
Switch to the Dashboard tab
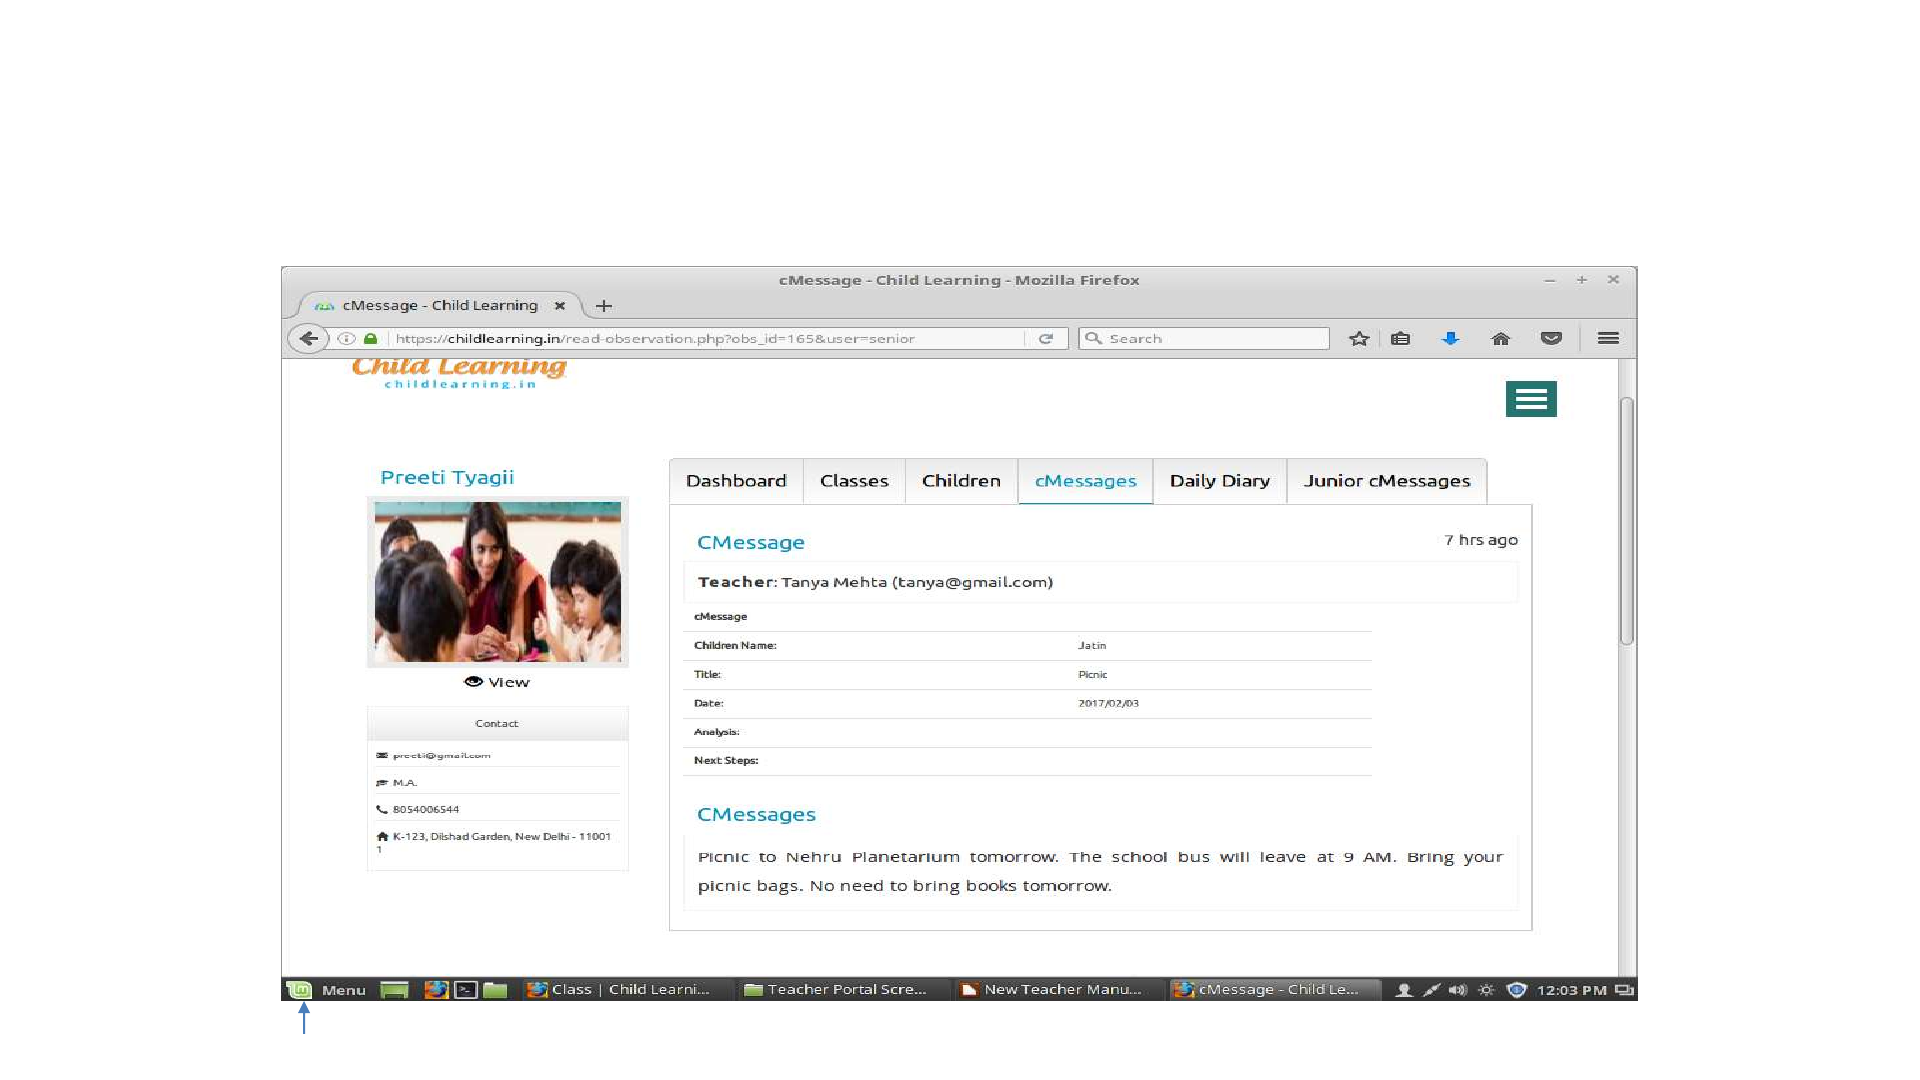tap(736, 481)
